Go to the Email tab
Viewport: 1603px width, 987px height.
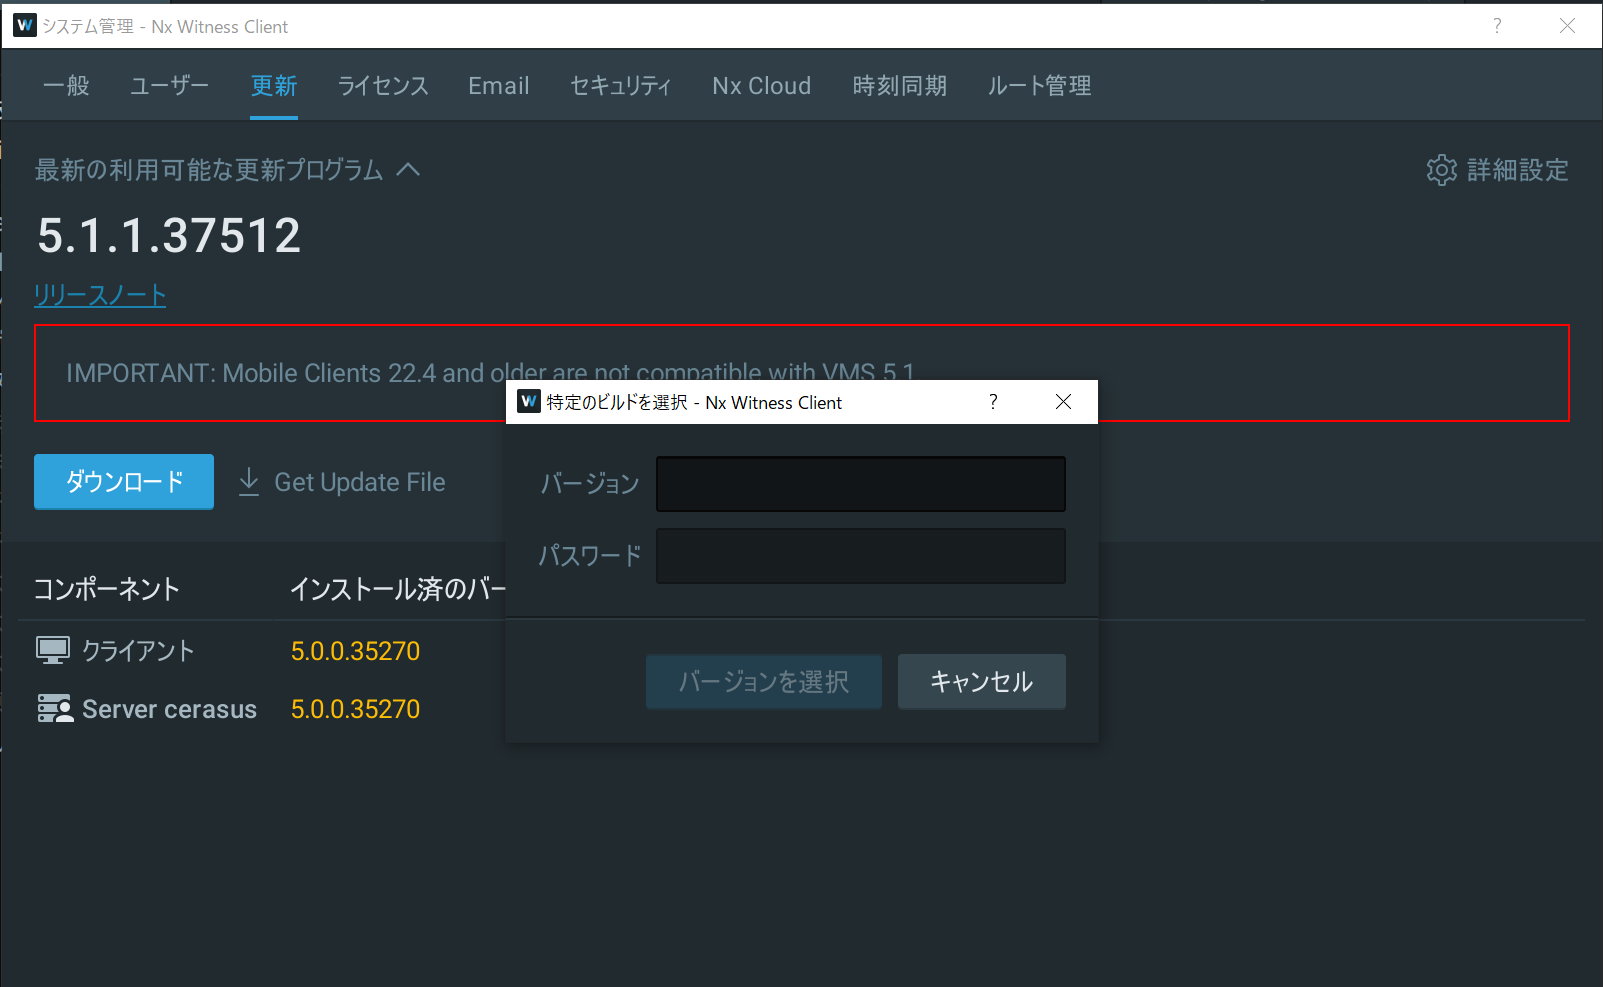click(x=499, y=86)
